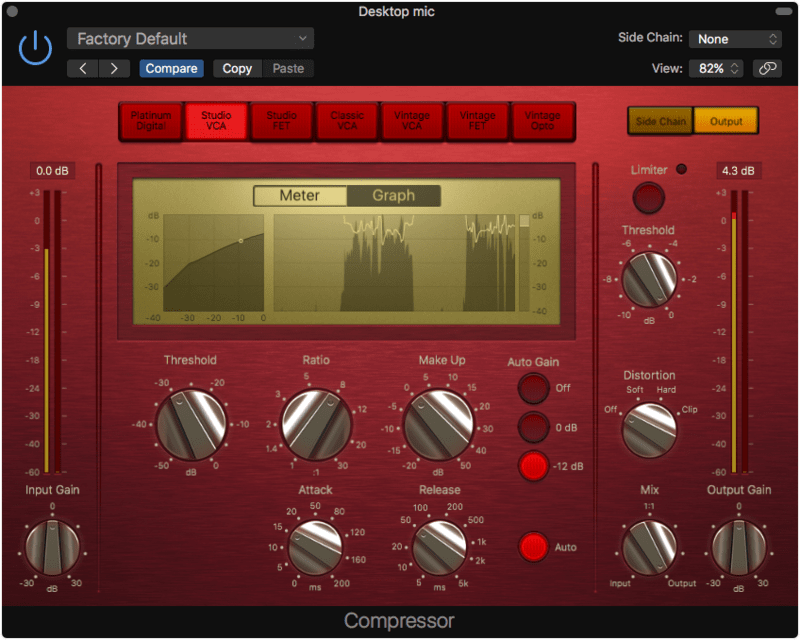Show the Side Chain panel
Screen dimensions: 800x640
(660, 120)
